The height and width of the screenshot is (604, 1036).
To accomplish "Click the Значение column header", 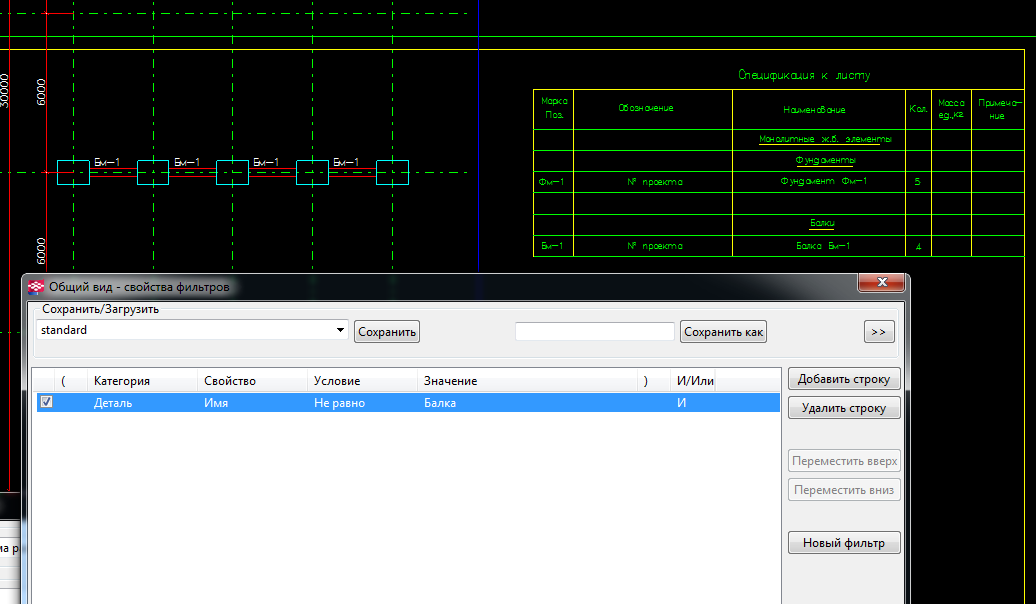I will point(450,381).
